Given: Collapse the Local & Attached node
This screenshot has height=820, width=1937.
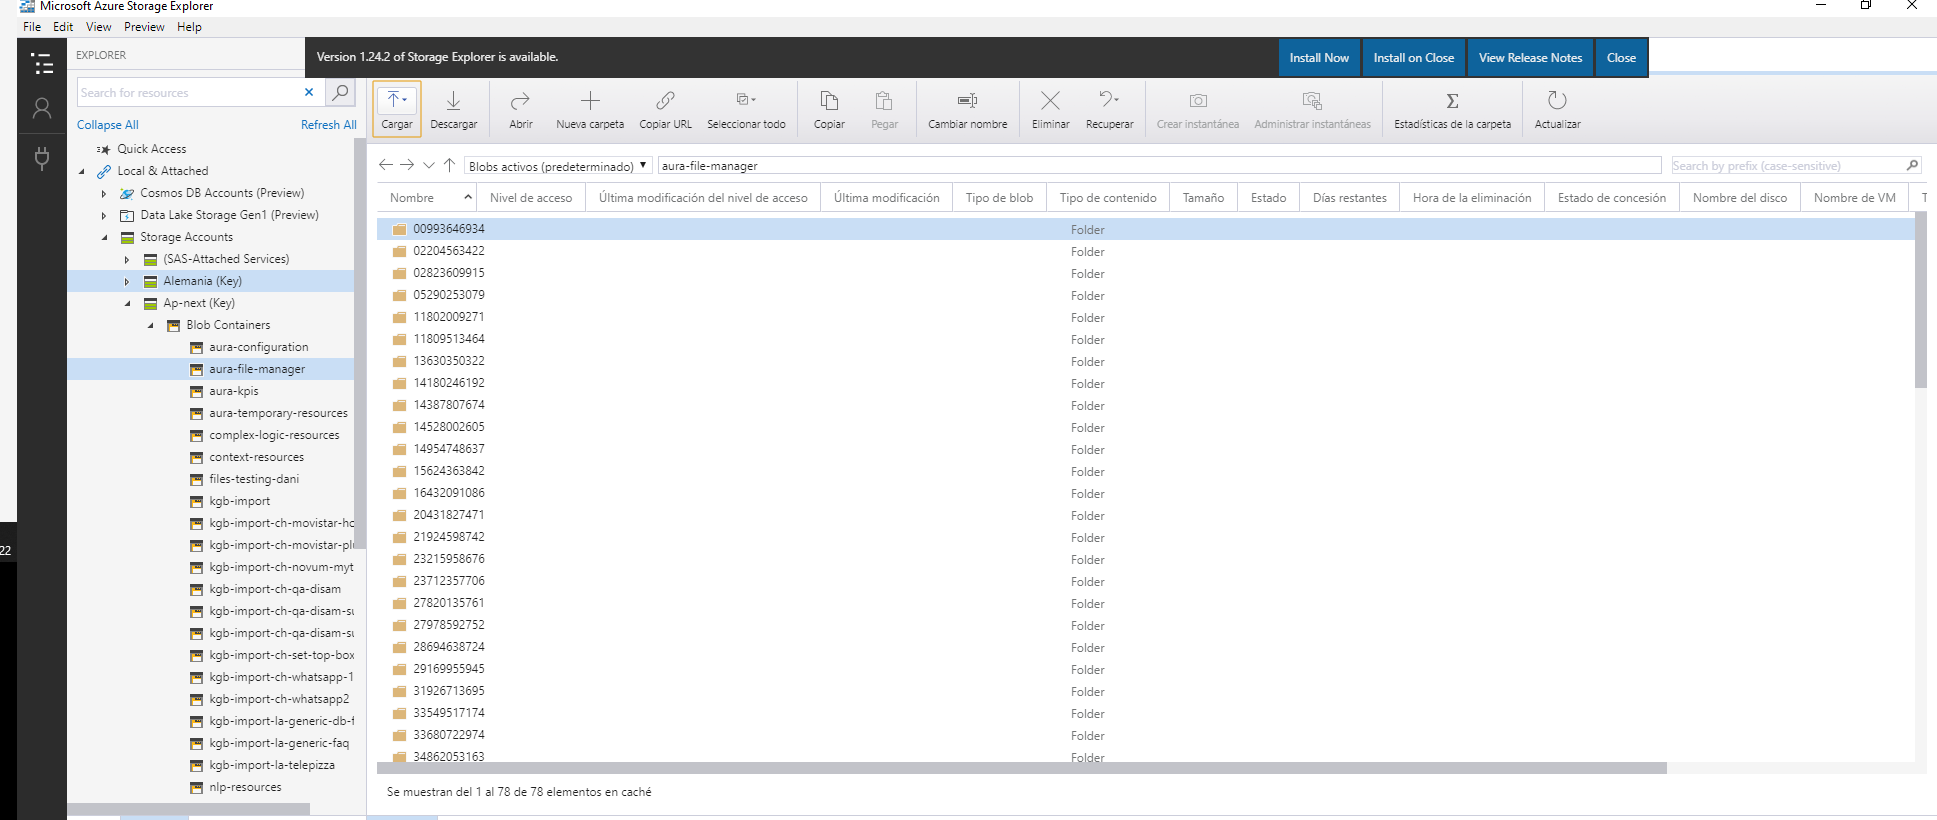Looking at the screenshot, I should click(82, 171).
